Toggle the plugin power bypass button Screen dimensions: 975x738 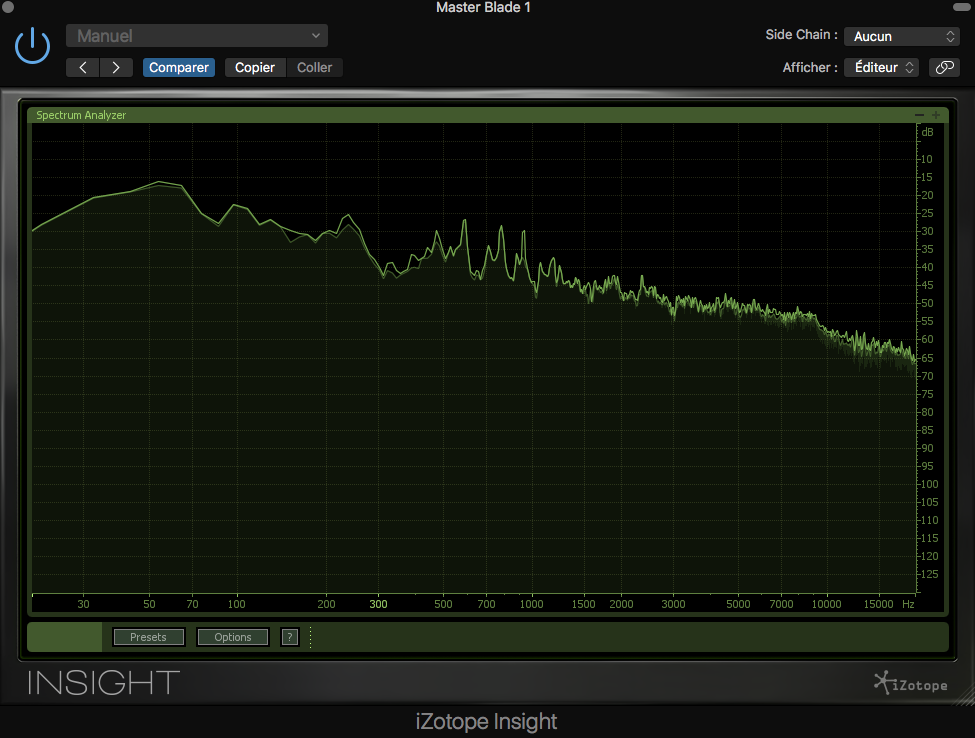[x=32, y=46]
